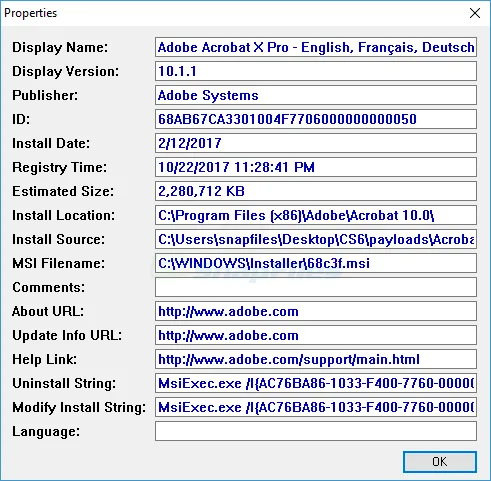Select the Display Version field 10.1.1

tap(316, 71)
